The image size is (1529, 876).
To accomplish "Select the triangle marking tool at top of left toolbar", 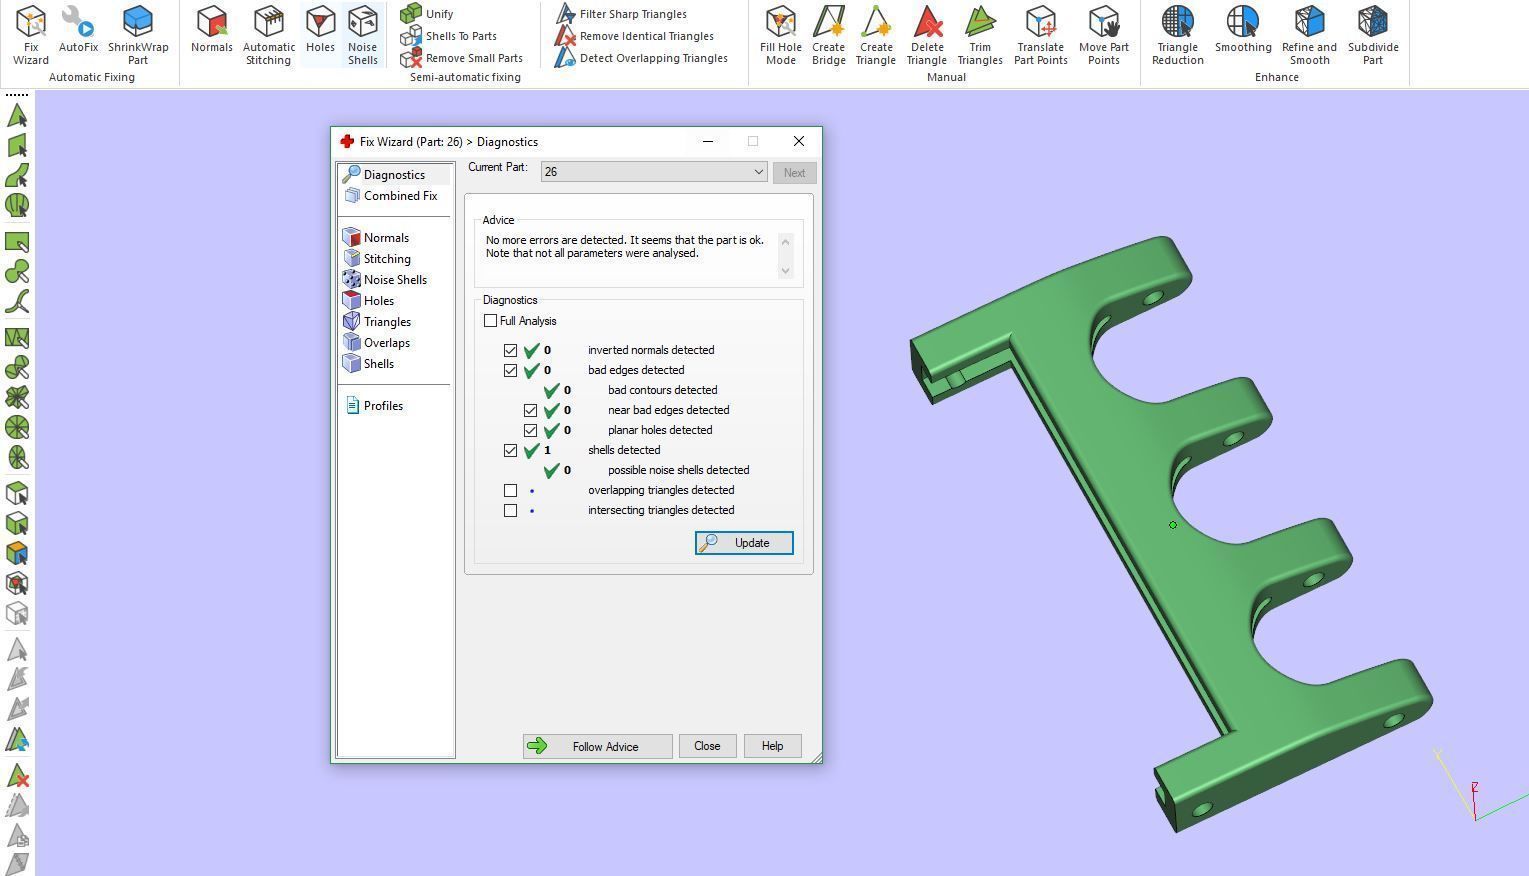I will pos(17,116).
